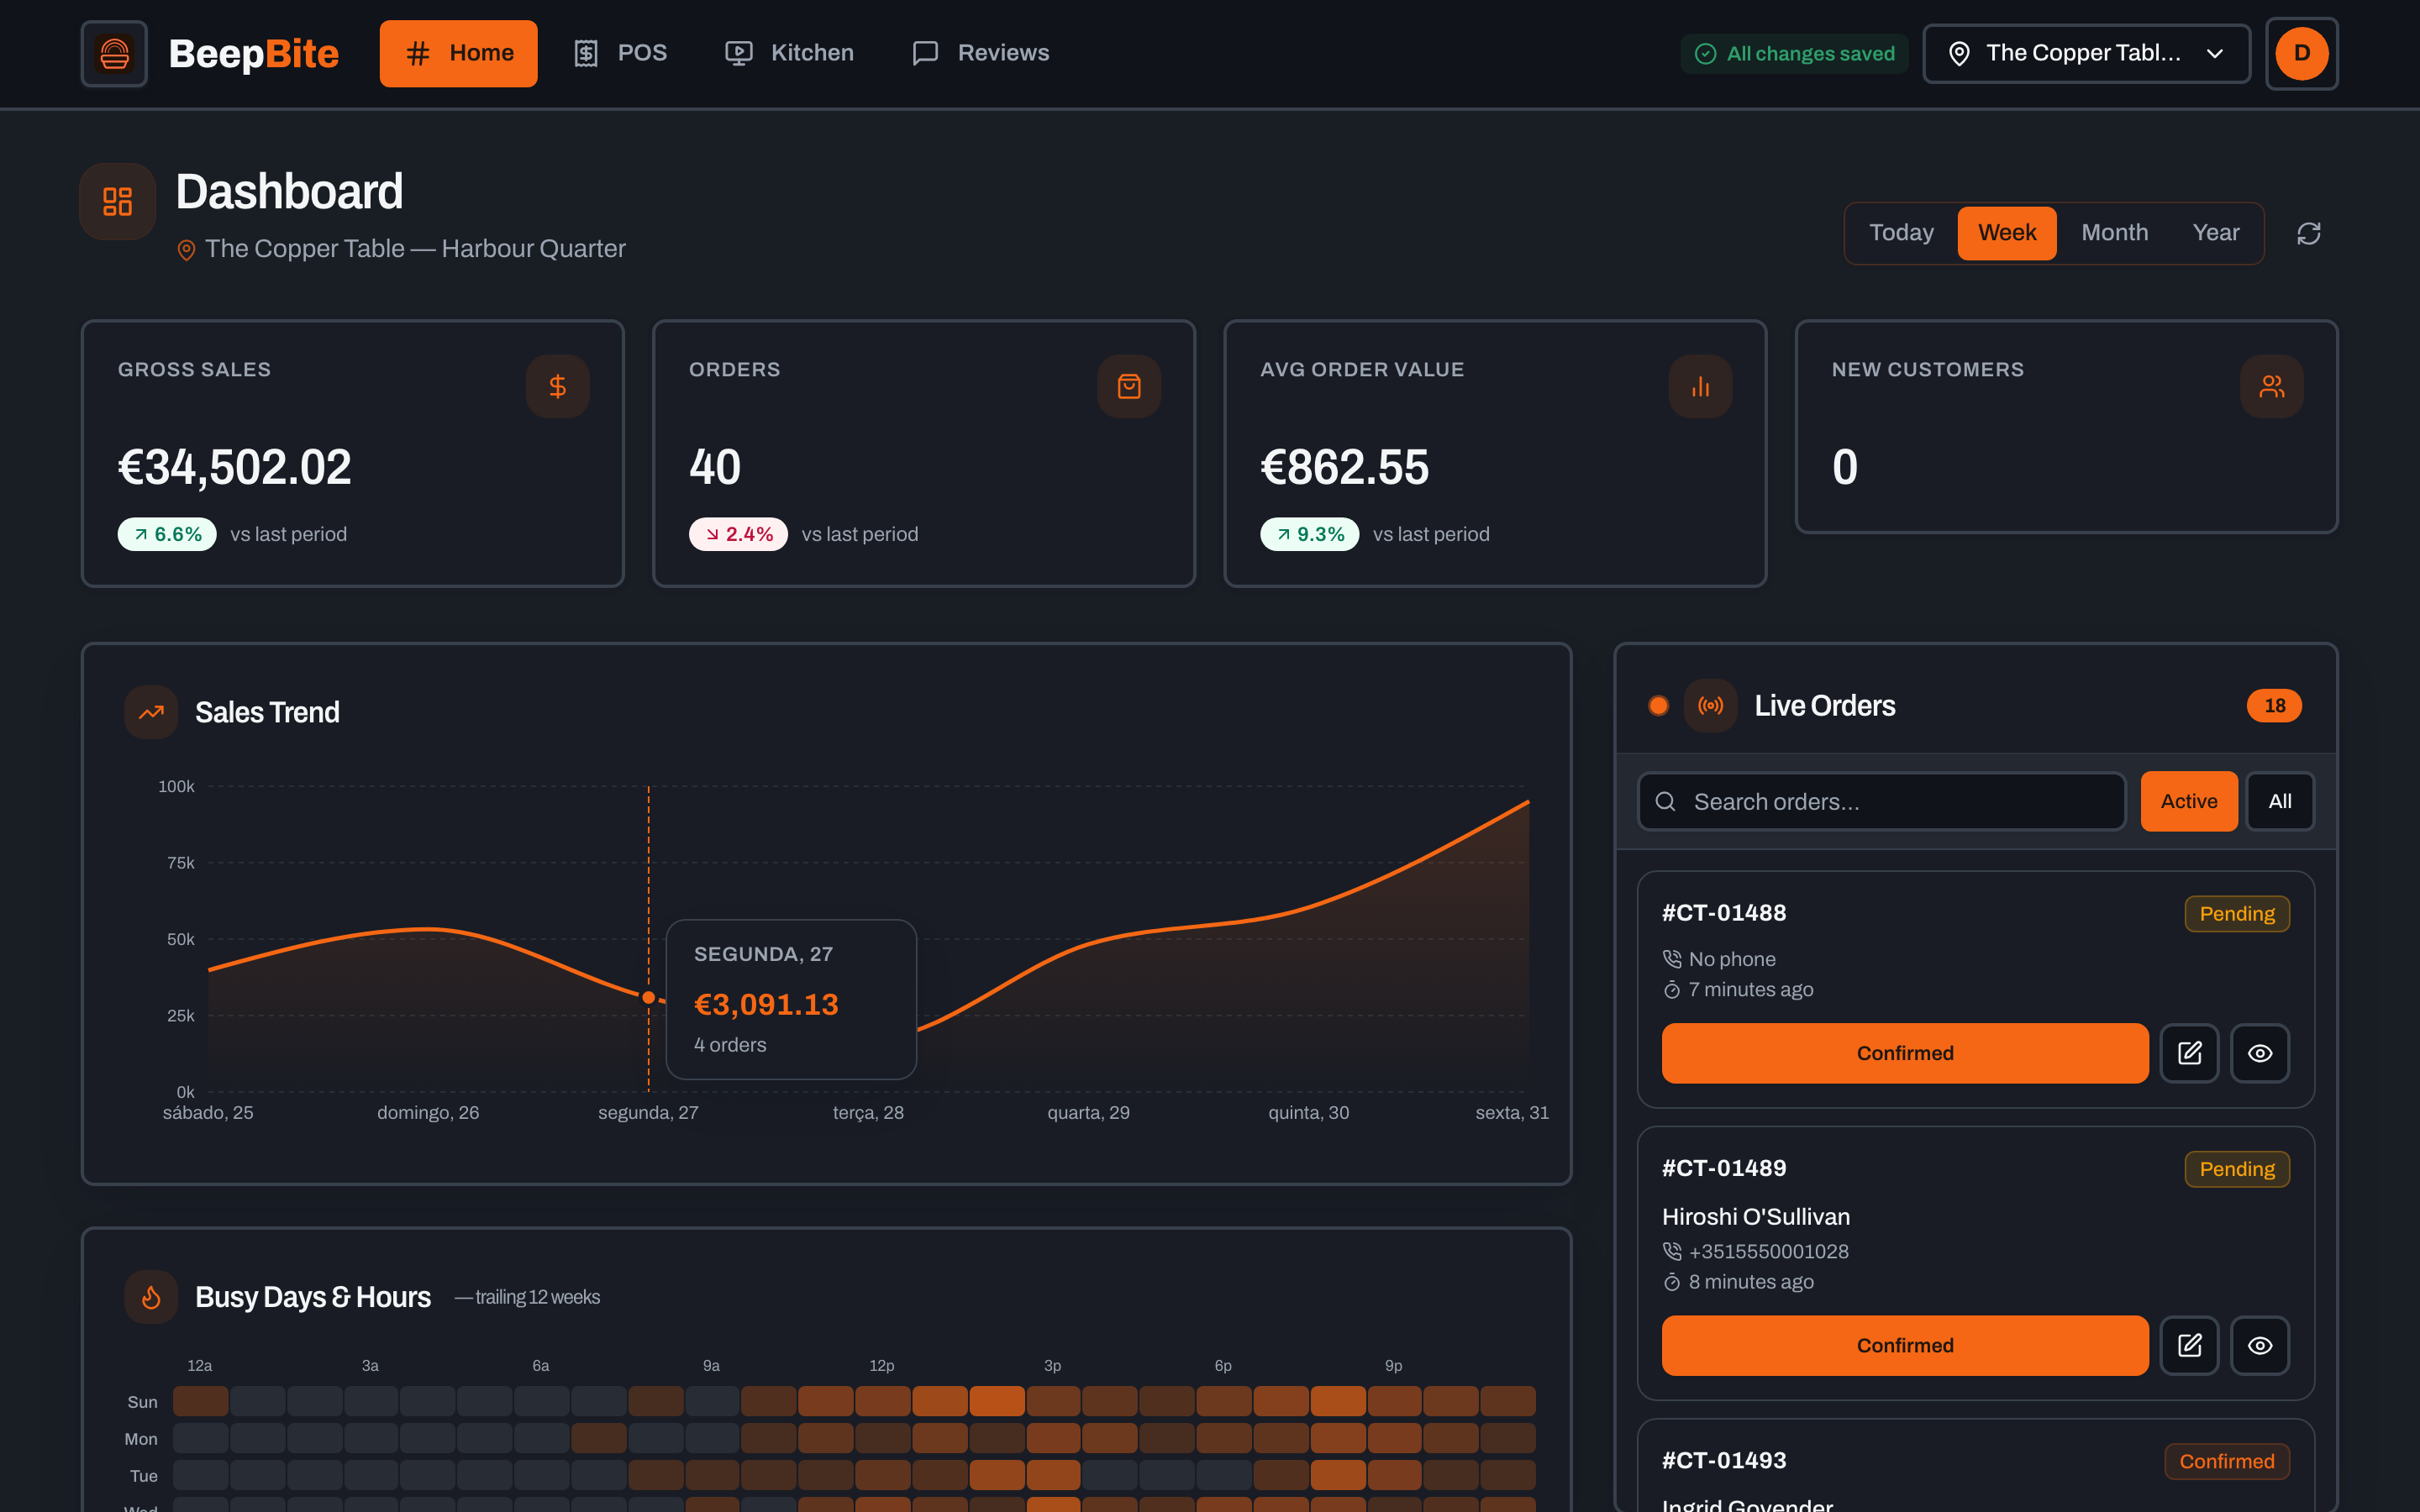
Task: Open the POS tab
Action: [620, 53]
